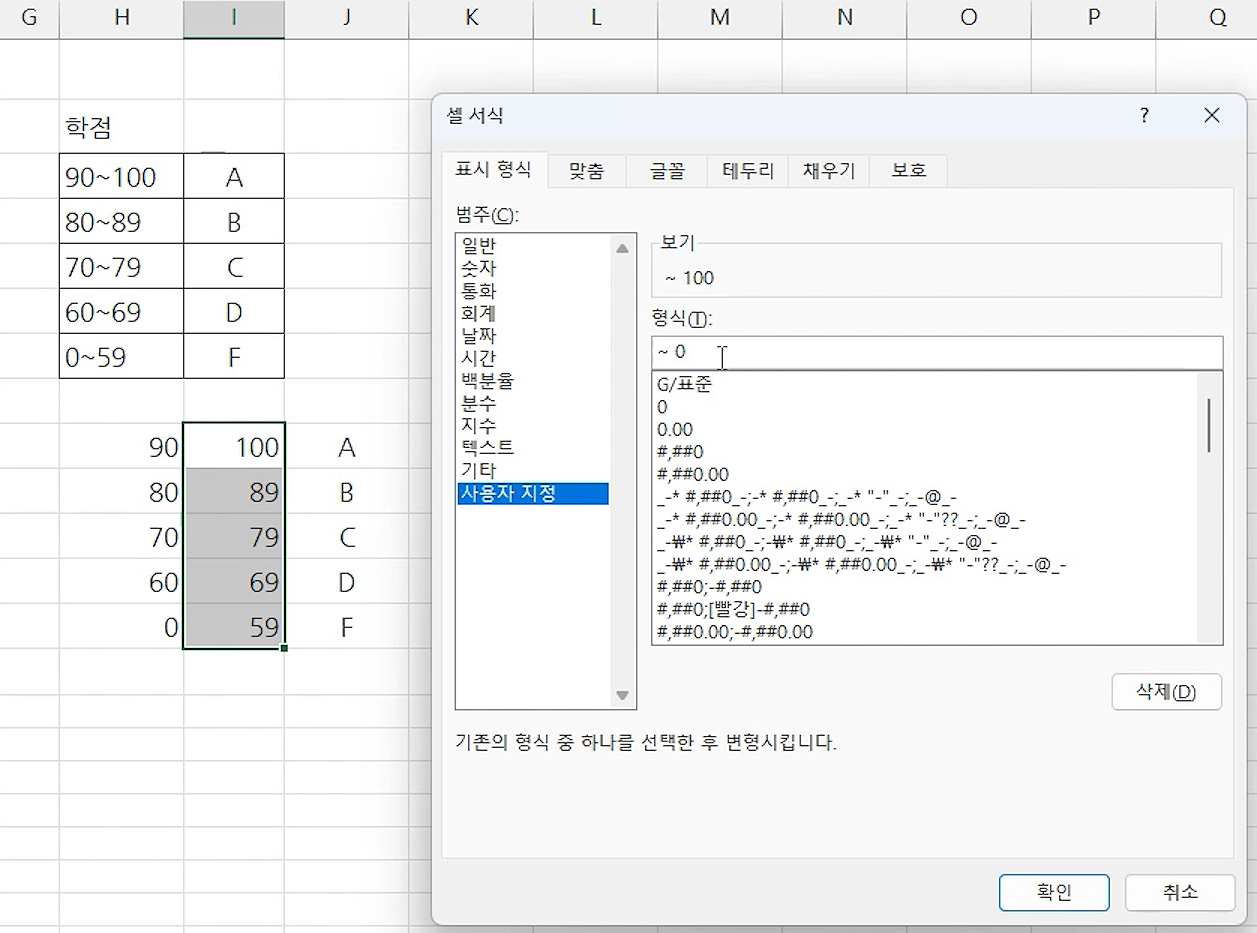Viewport: 1257px width, 933px height.
Task: Go to the 채우기 tab
Action: (x=829, y=171)
